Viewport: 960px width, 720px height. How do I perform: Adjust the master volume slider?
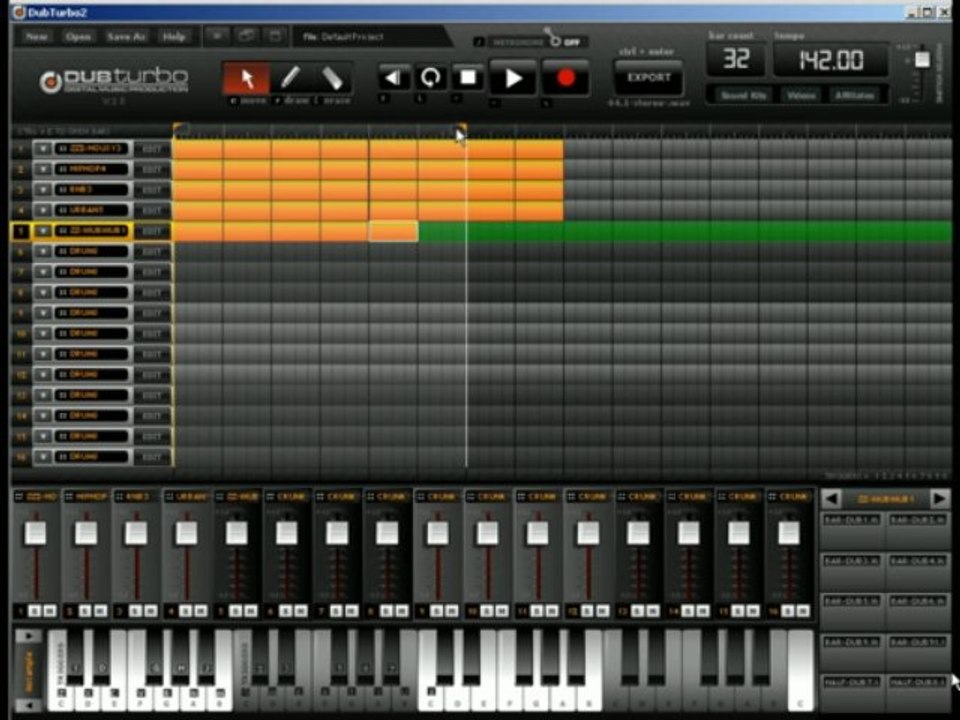click(922, 59)
